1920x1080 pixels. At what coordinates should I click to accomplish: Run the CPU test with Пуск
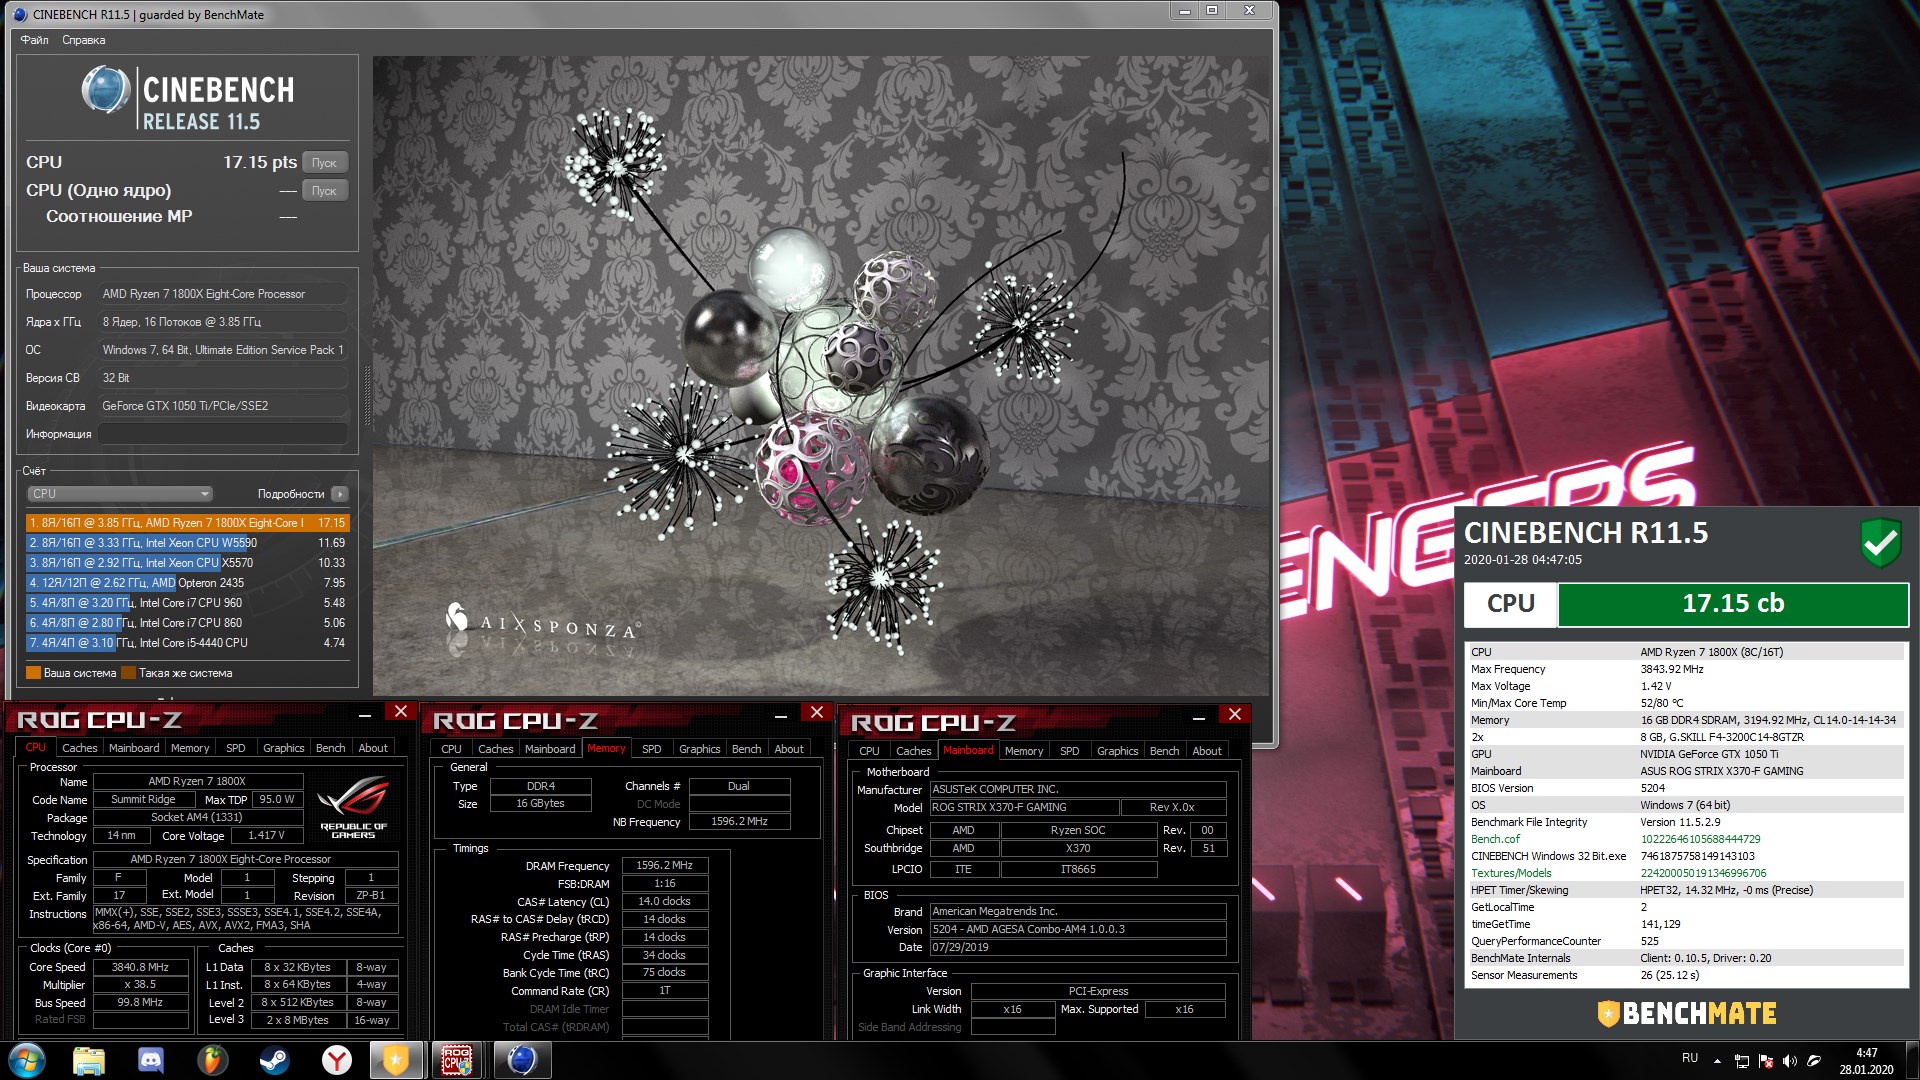click(x=324, y=162)
